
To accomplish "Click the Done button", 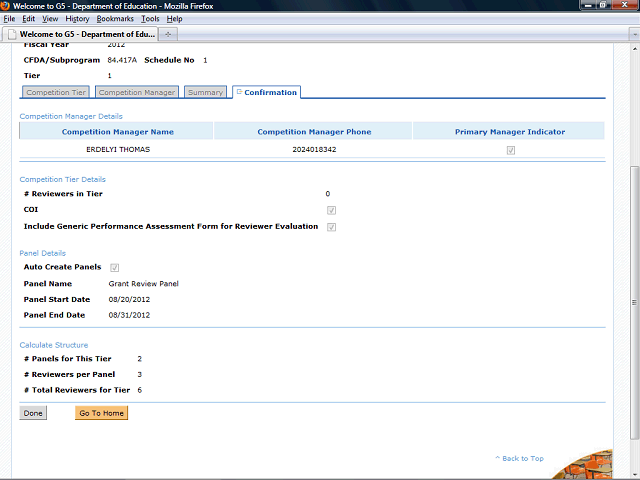I will coord(33,413).
